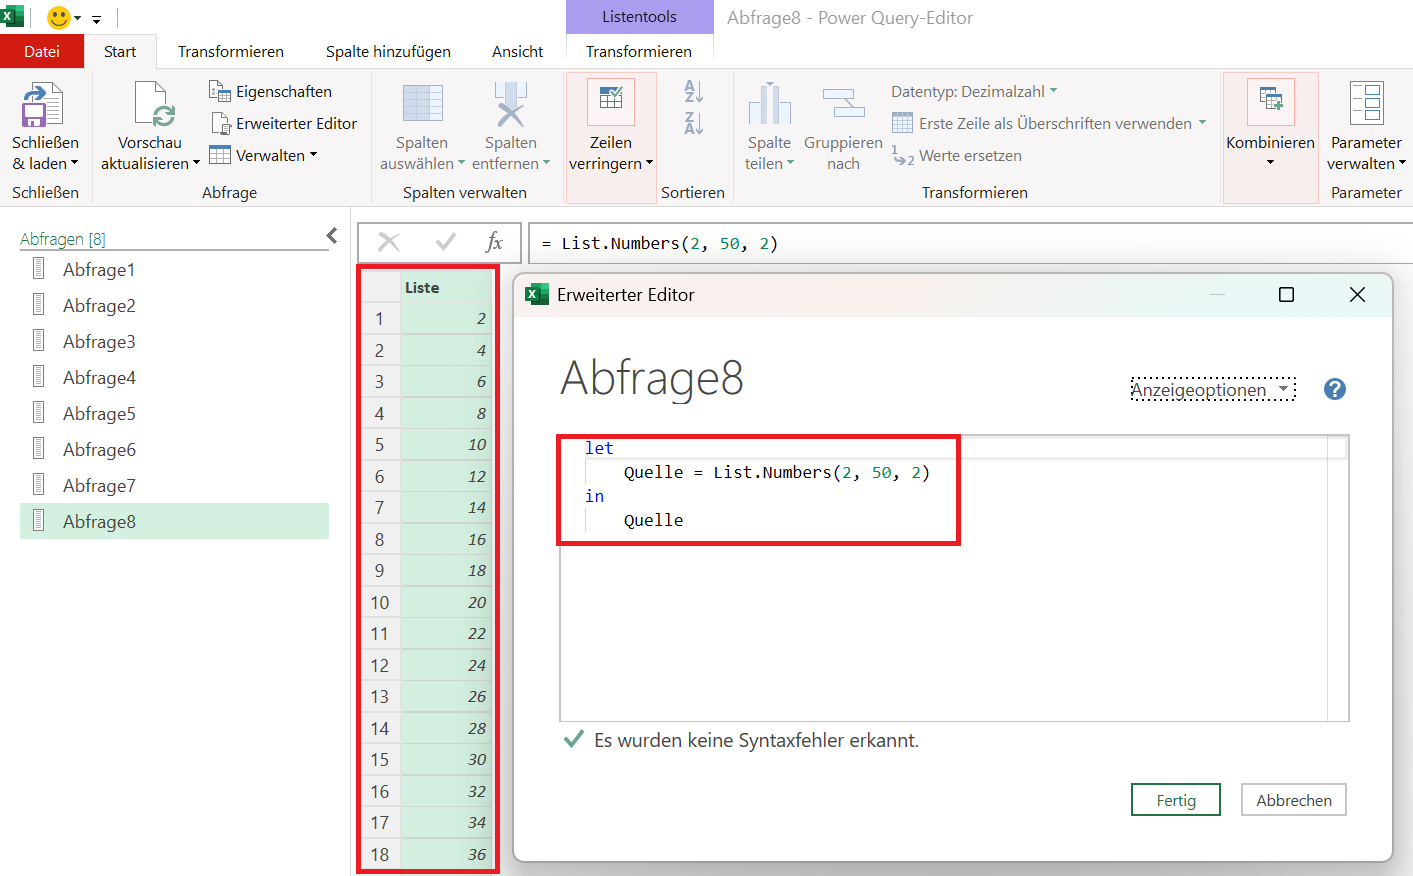Viewport: 1413px width, 876px height.
Task: Expand the Schließen & laden dropdown arrow
Action: coord(74,163)
